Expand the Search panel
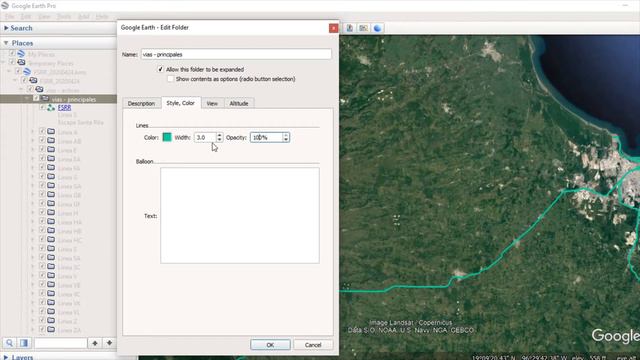The height and width of the screenshot is (360, 640). 6,28
